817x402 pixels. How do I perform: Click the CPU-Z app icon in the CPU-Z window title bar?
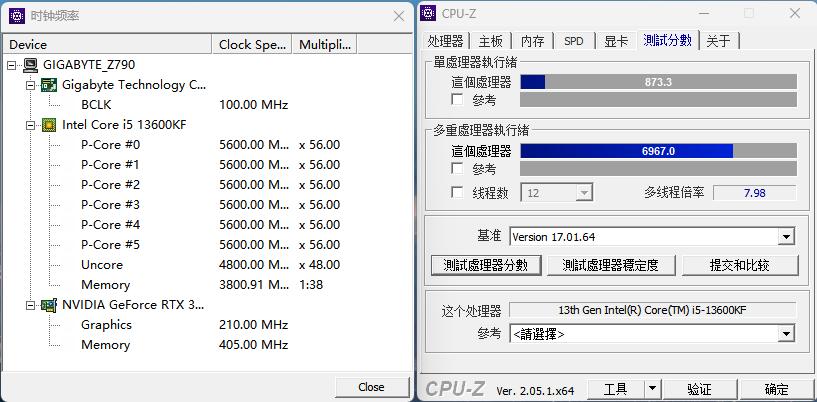pyautogui.click(x=428, y=13)
